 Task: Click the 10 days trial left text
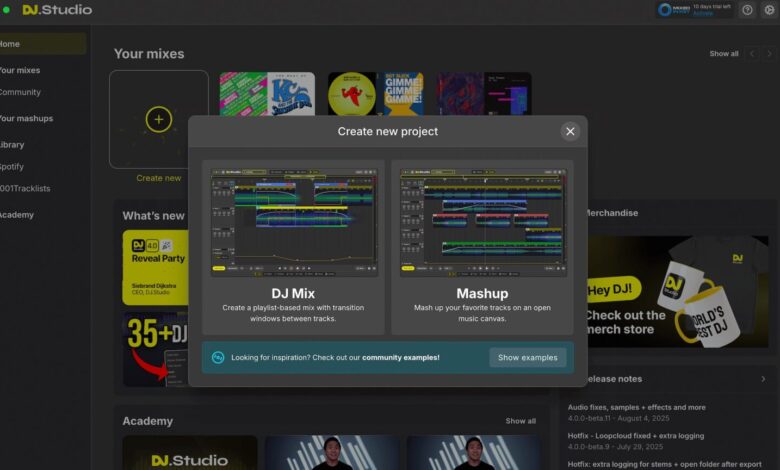[x=712, y=6]
